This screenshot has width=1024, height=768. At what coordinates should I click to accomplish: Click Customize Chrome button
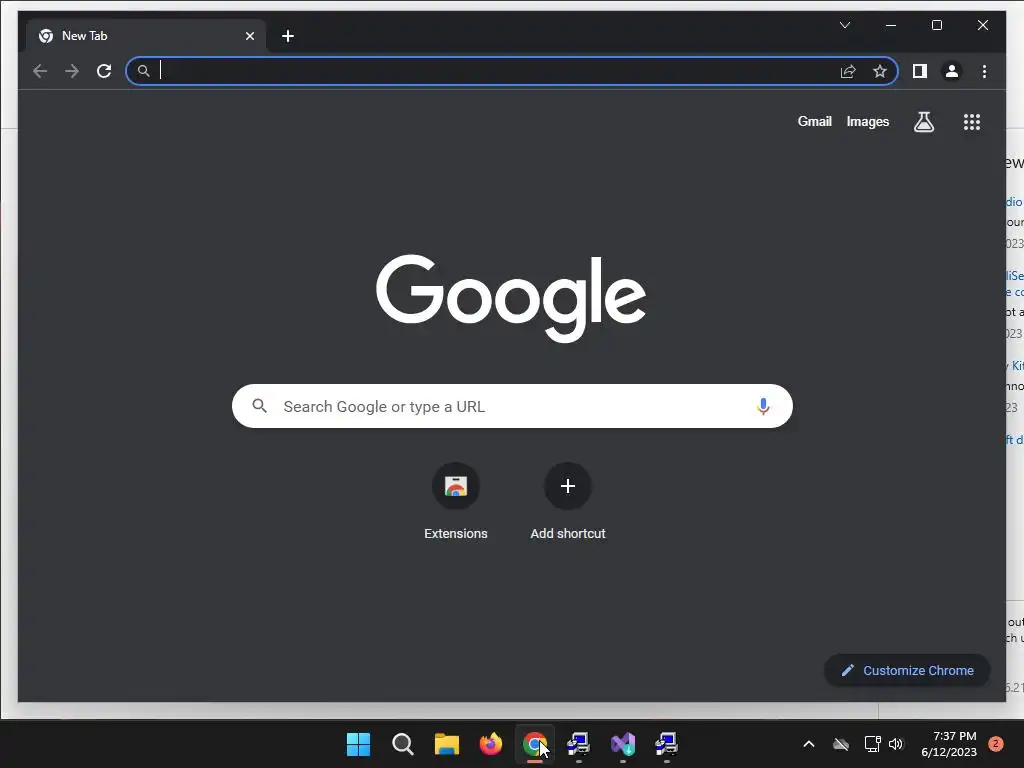(907, 670)
